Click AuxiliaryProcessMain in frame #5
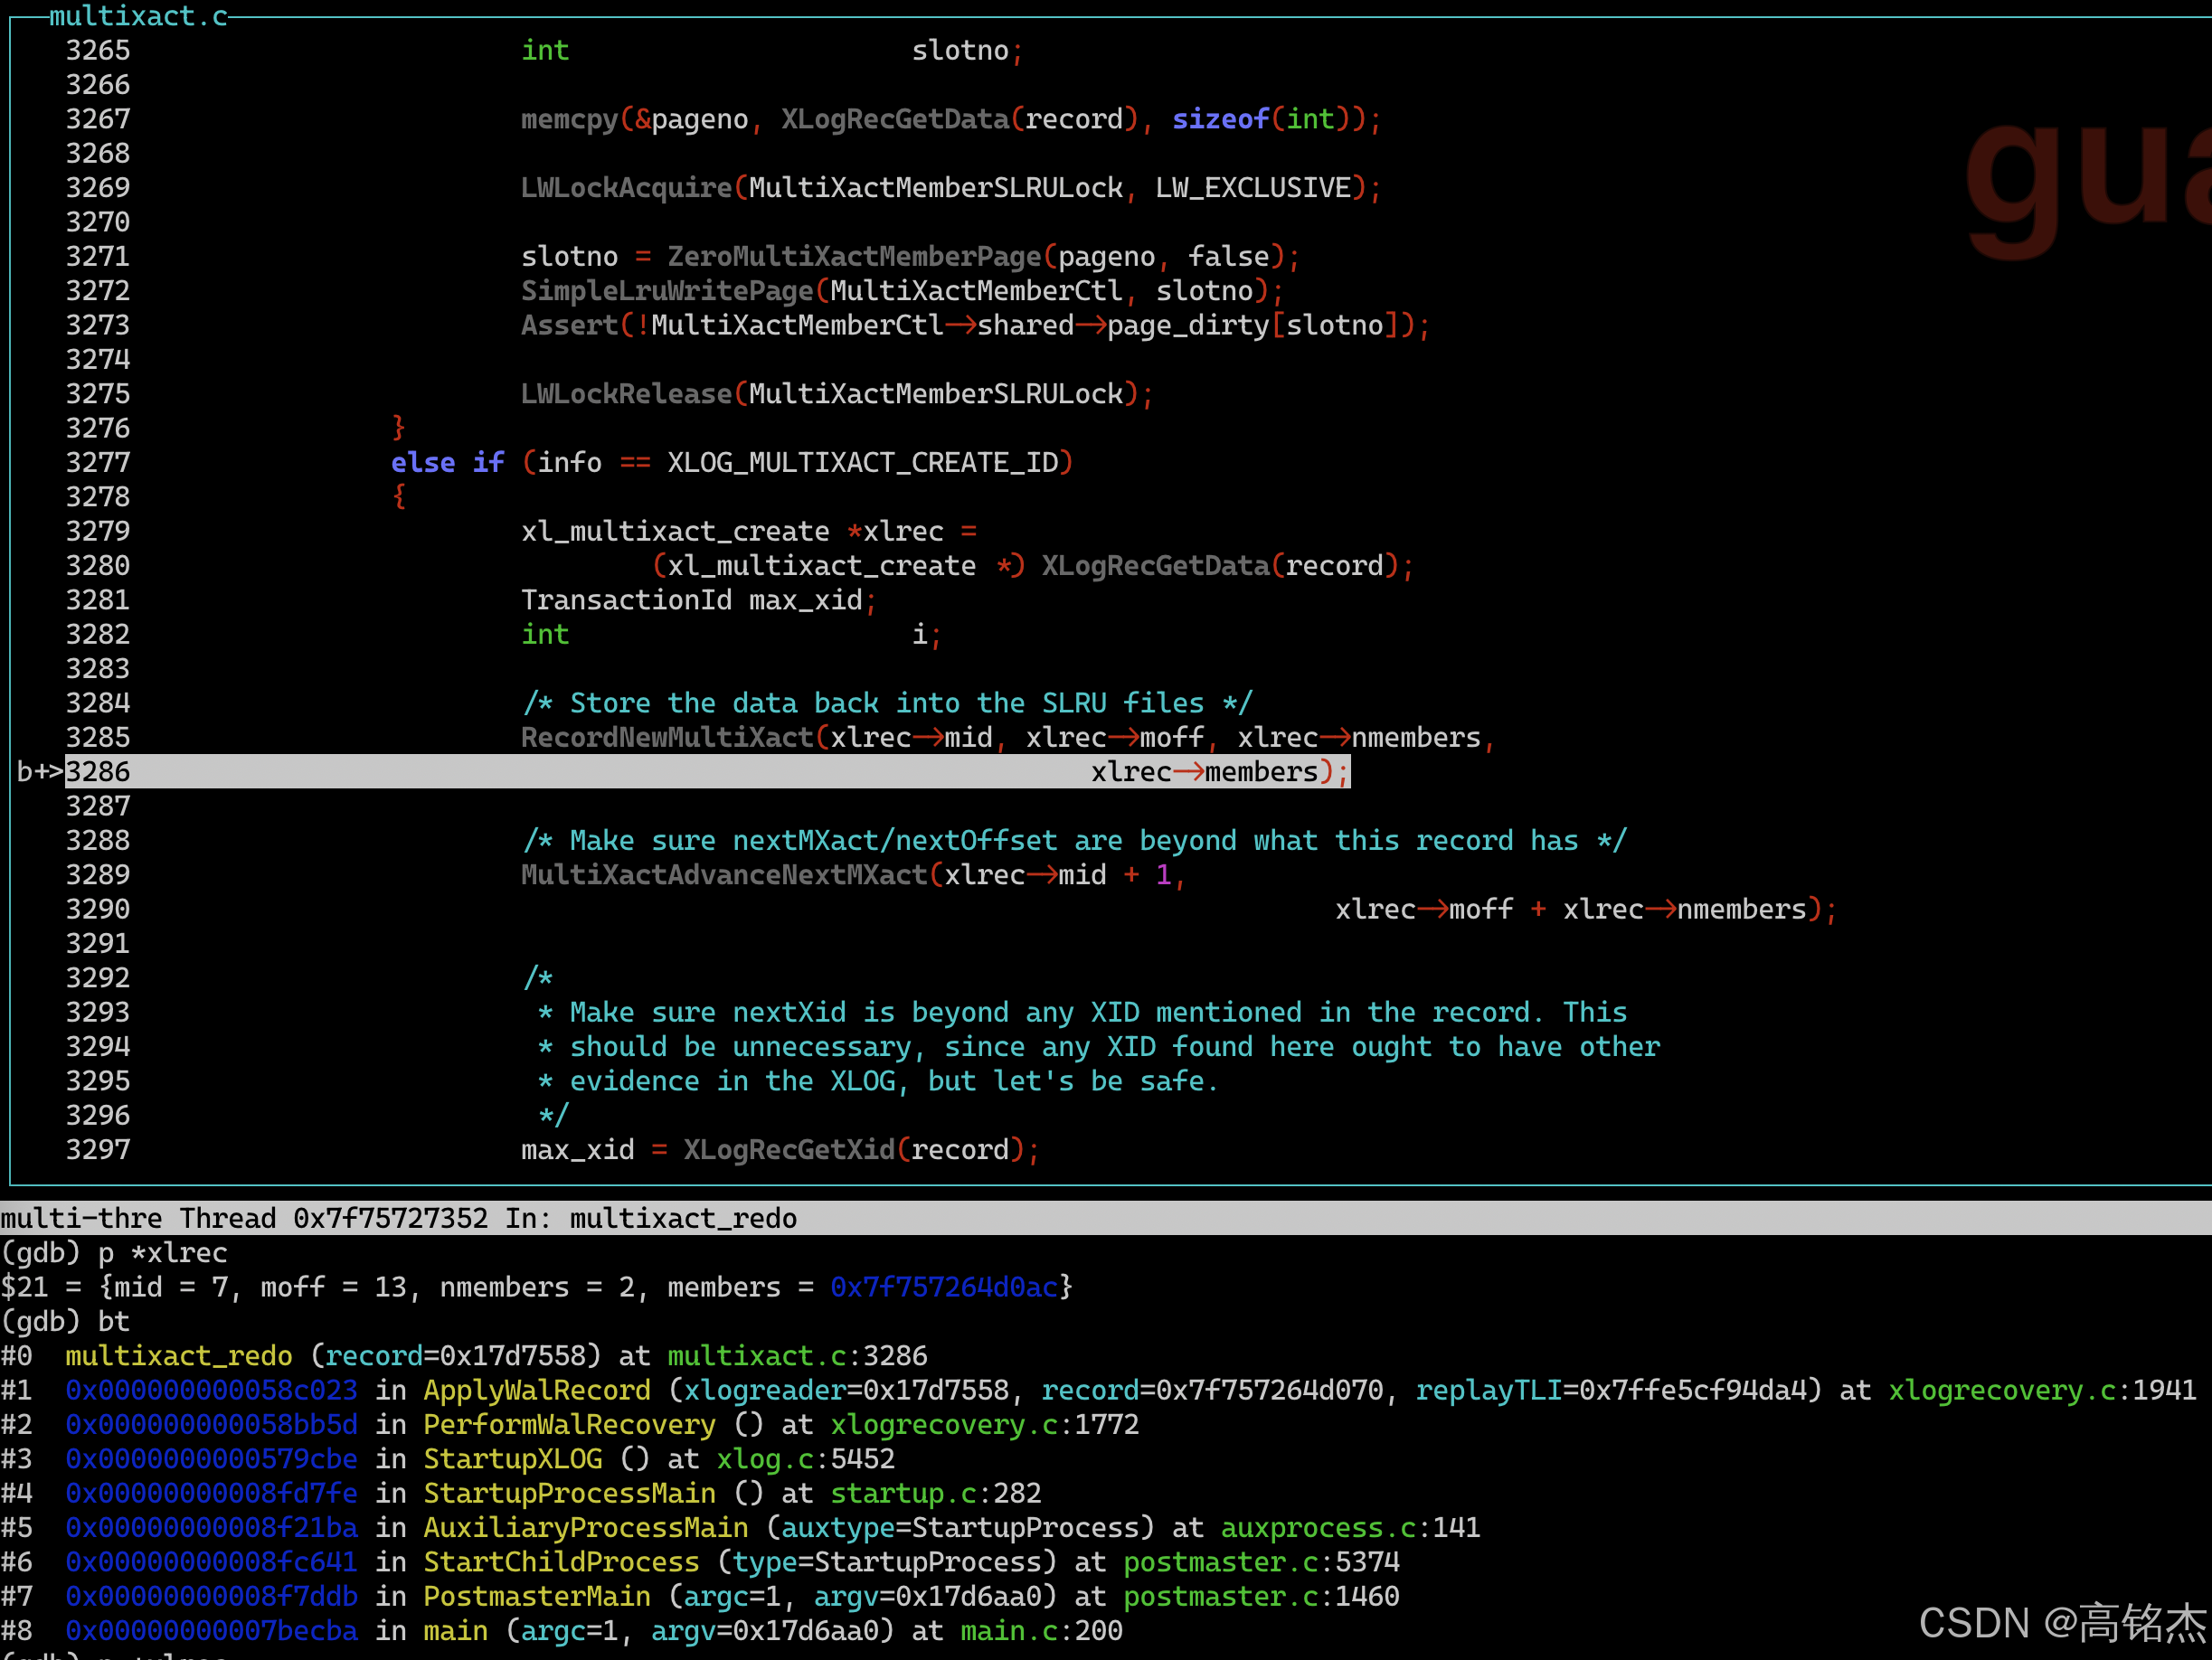 tap(586, 1528)
